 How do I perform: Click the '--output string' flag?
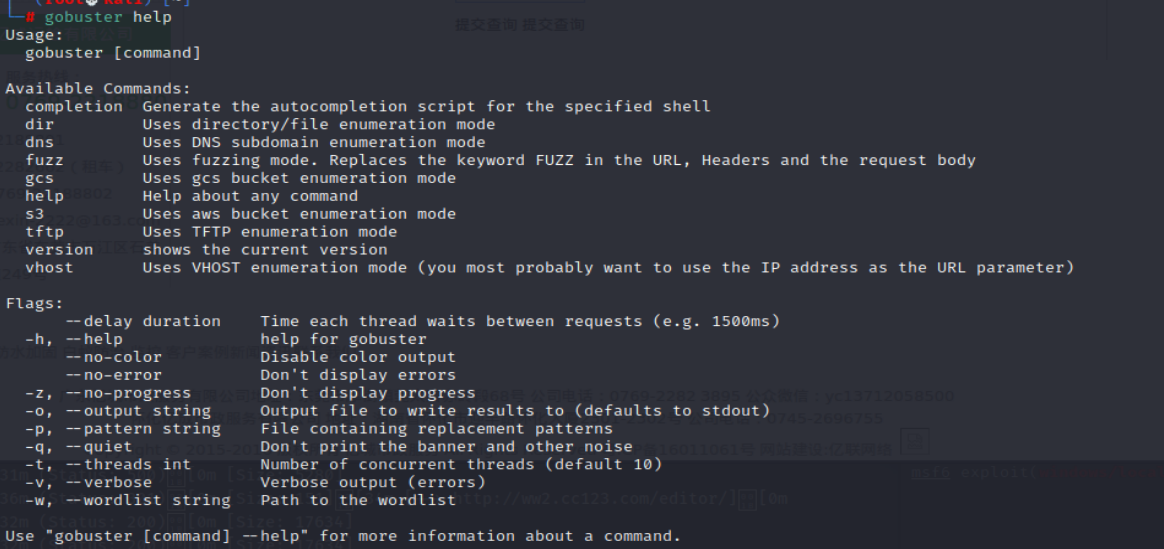click(137, 410)
